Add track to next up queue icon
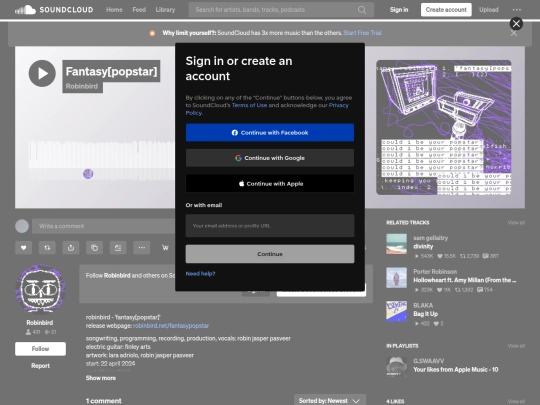 coord(118,248)
